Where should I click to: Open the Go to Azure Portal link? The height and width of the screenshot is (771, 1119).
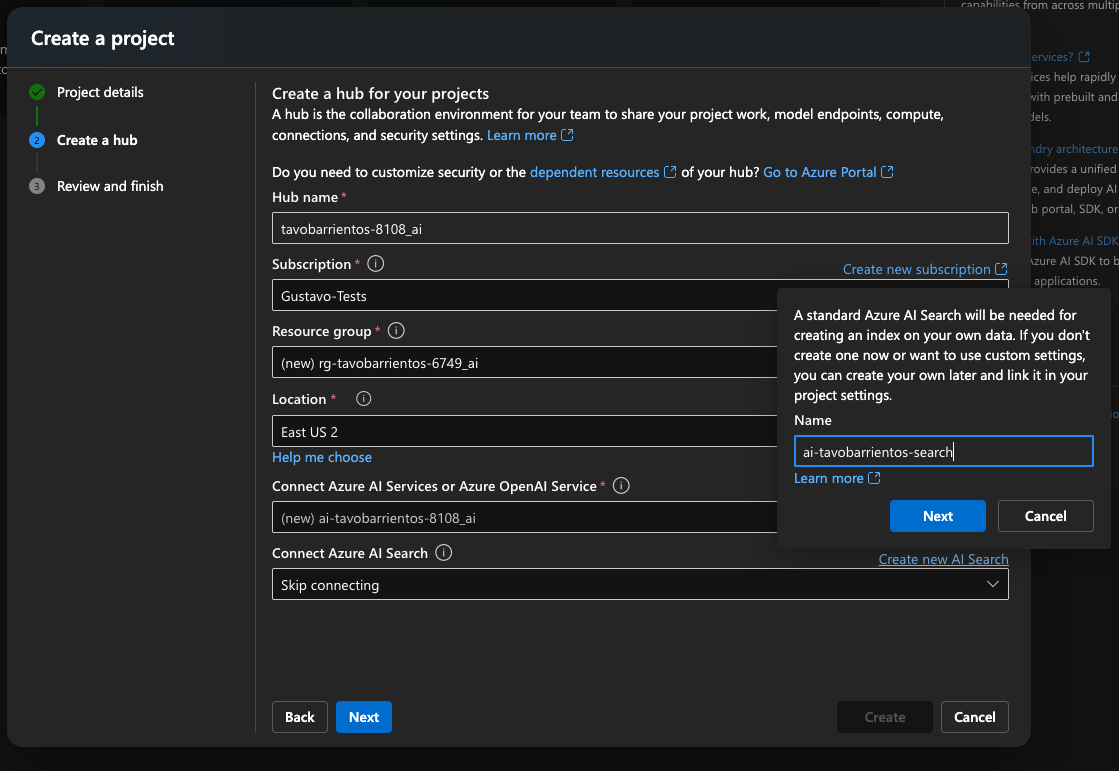point(820,172)
